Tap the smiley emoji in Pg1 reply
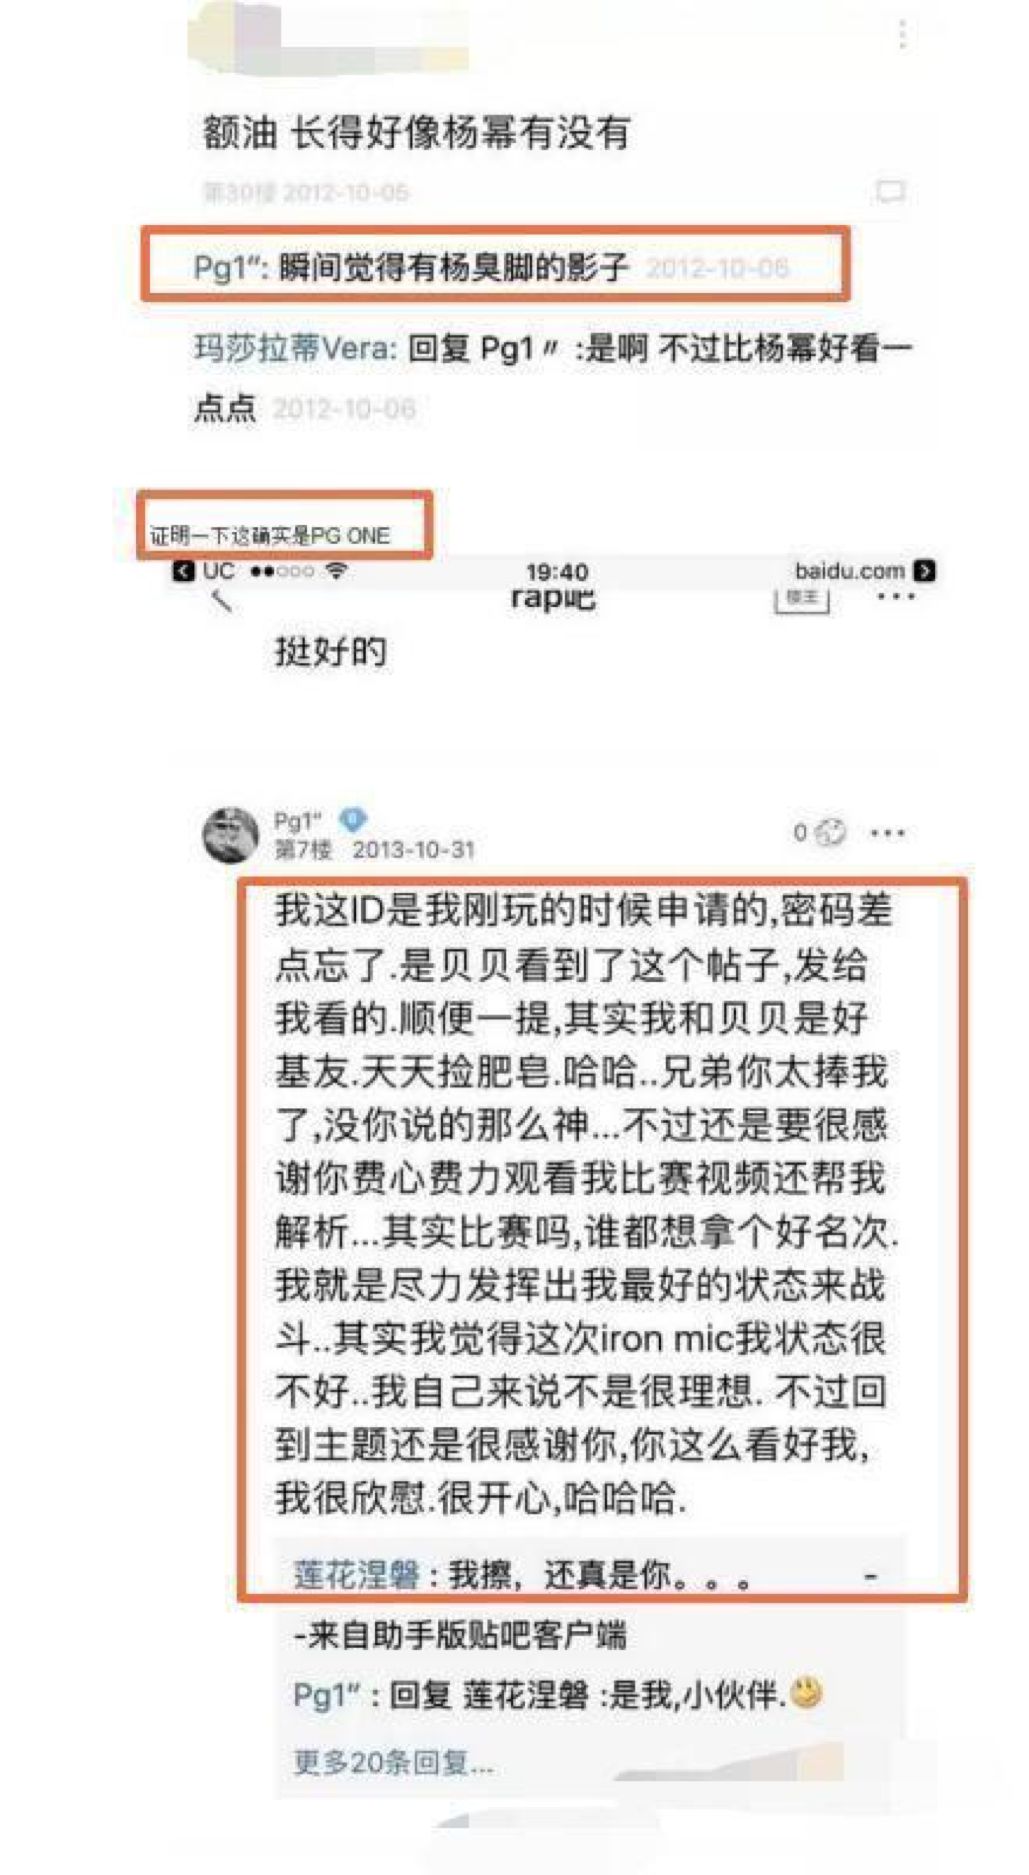1029x1875 pixels. 806,1692
